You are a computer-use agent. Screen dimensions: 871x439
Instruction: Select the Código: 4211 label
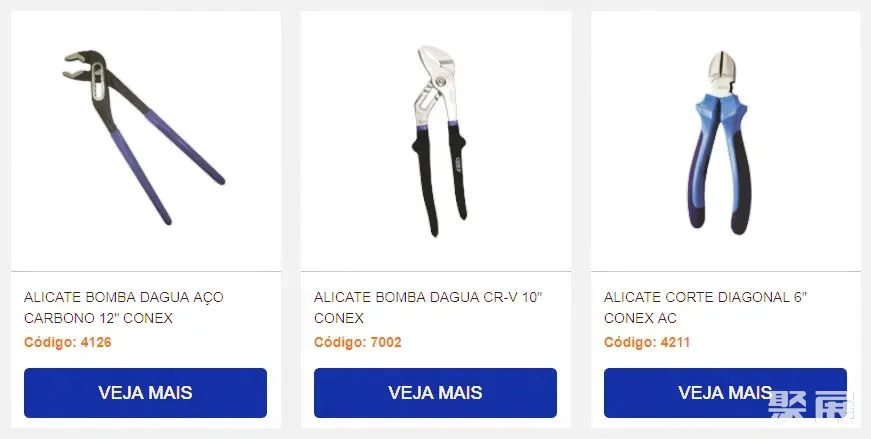(x=647, y=342)
